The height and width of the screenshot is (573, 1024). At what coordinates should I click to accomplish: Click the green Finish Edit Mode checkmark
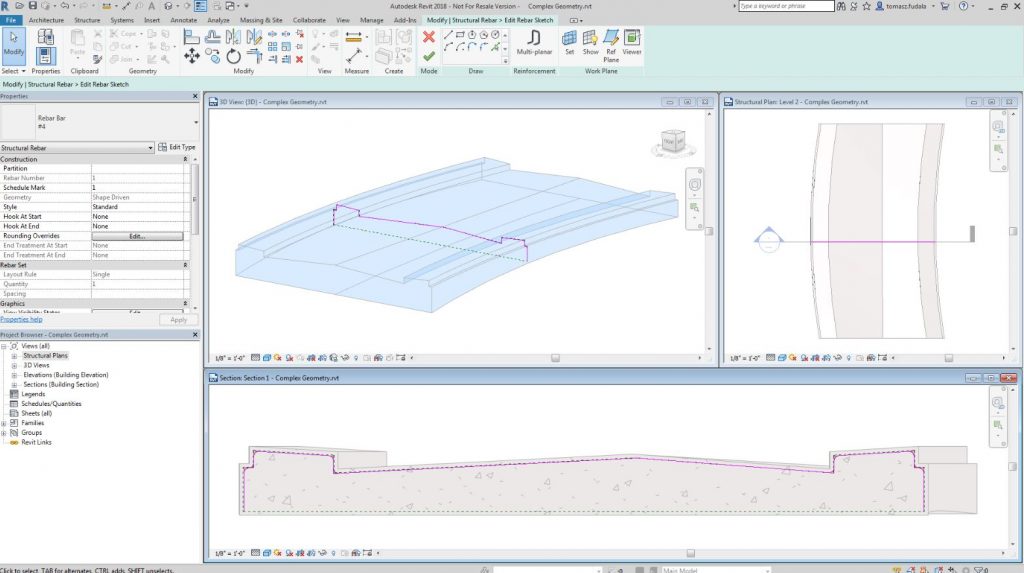pyautogui.click(x=429, y=56)
